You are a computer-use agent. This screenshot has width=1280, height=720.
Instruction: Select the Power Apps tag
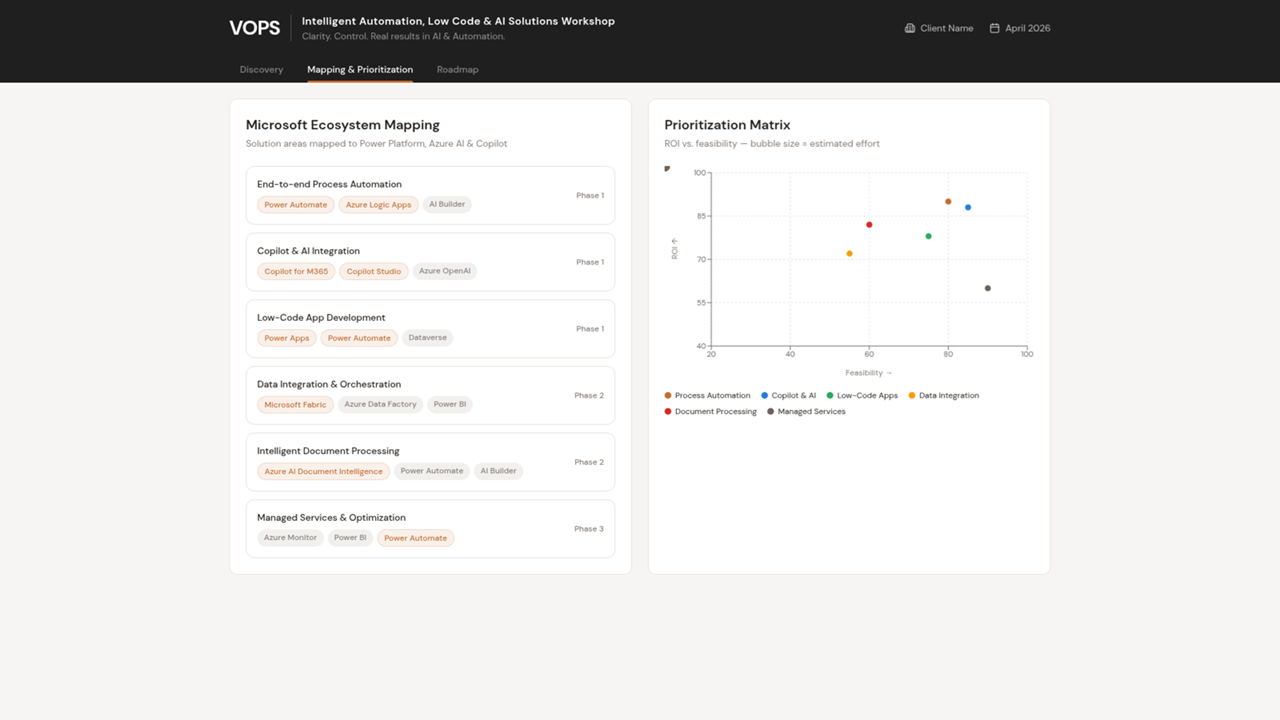point(287,338)
